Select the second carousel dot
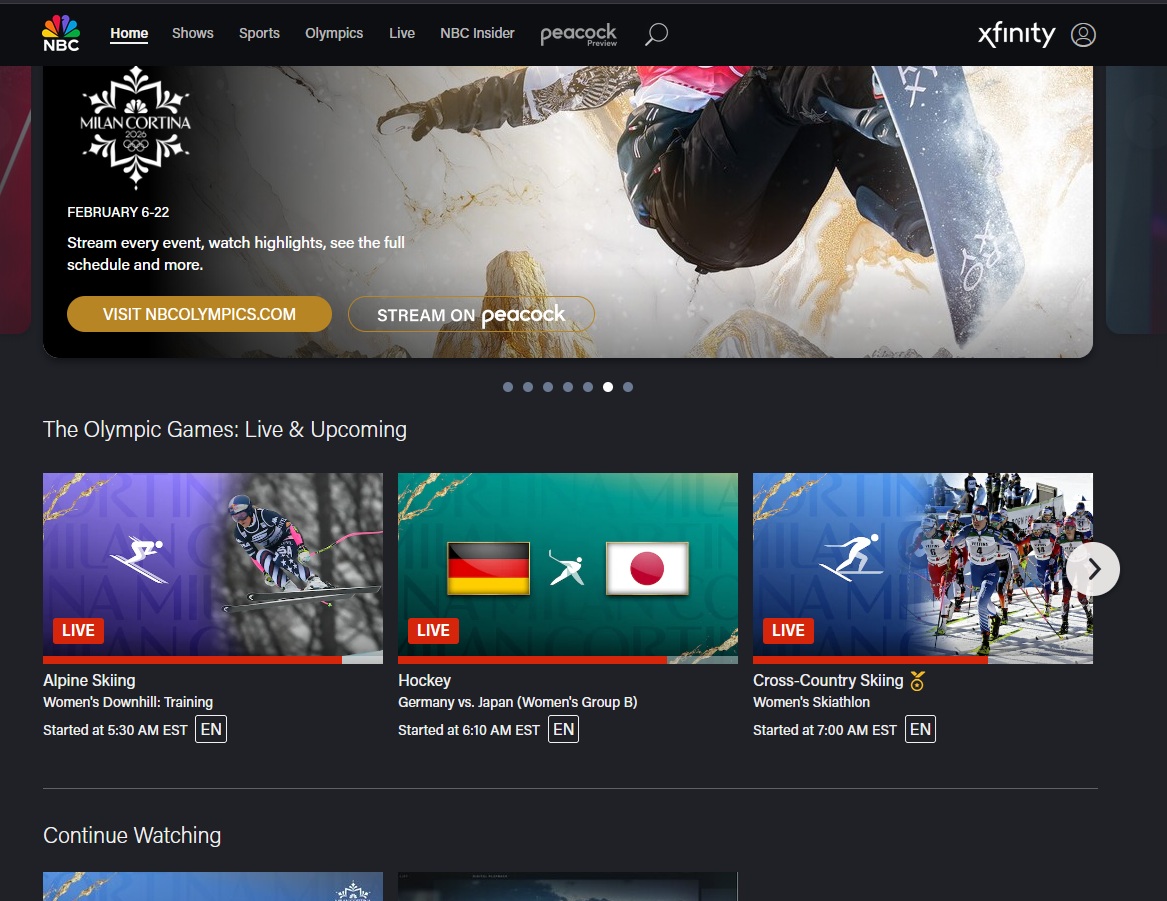This screenshot has width=1167, height=901. [x=528, y=387]
